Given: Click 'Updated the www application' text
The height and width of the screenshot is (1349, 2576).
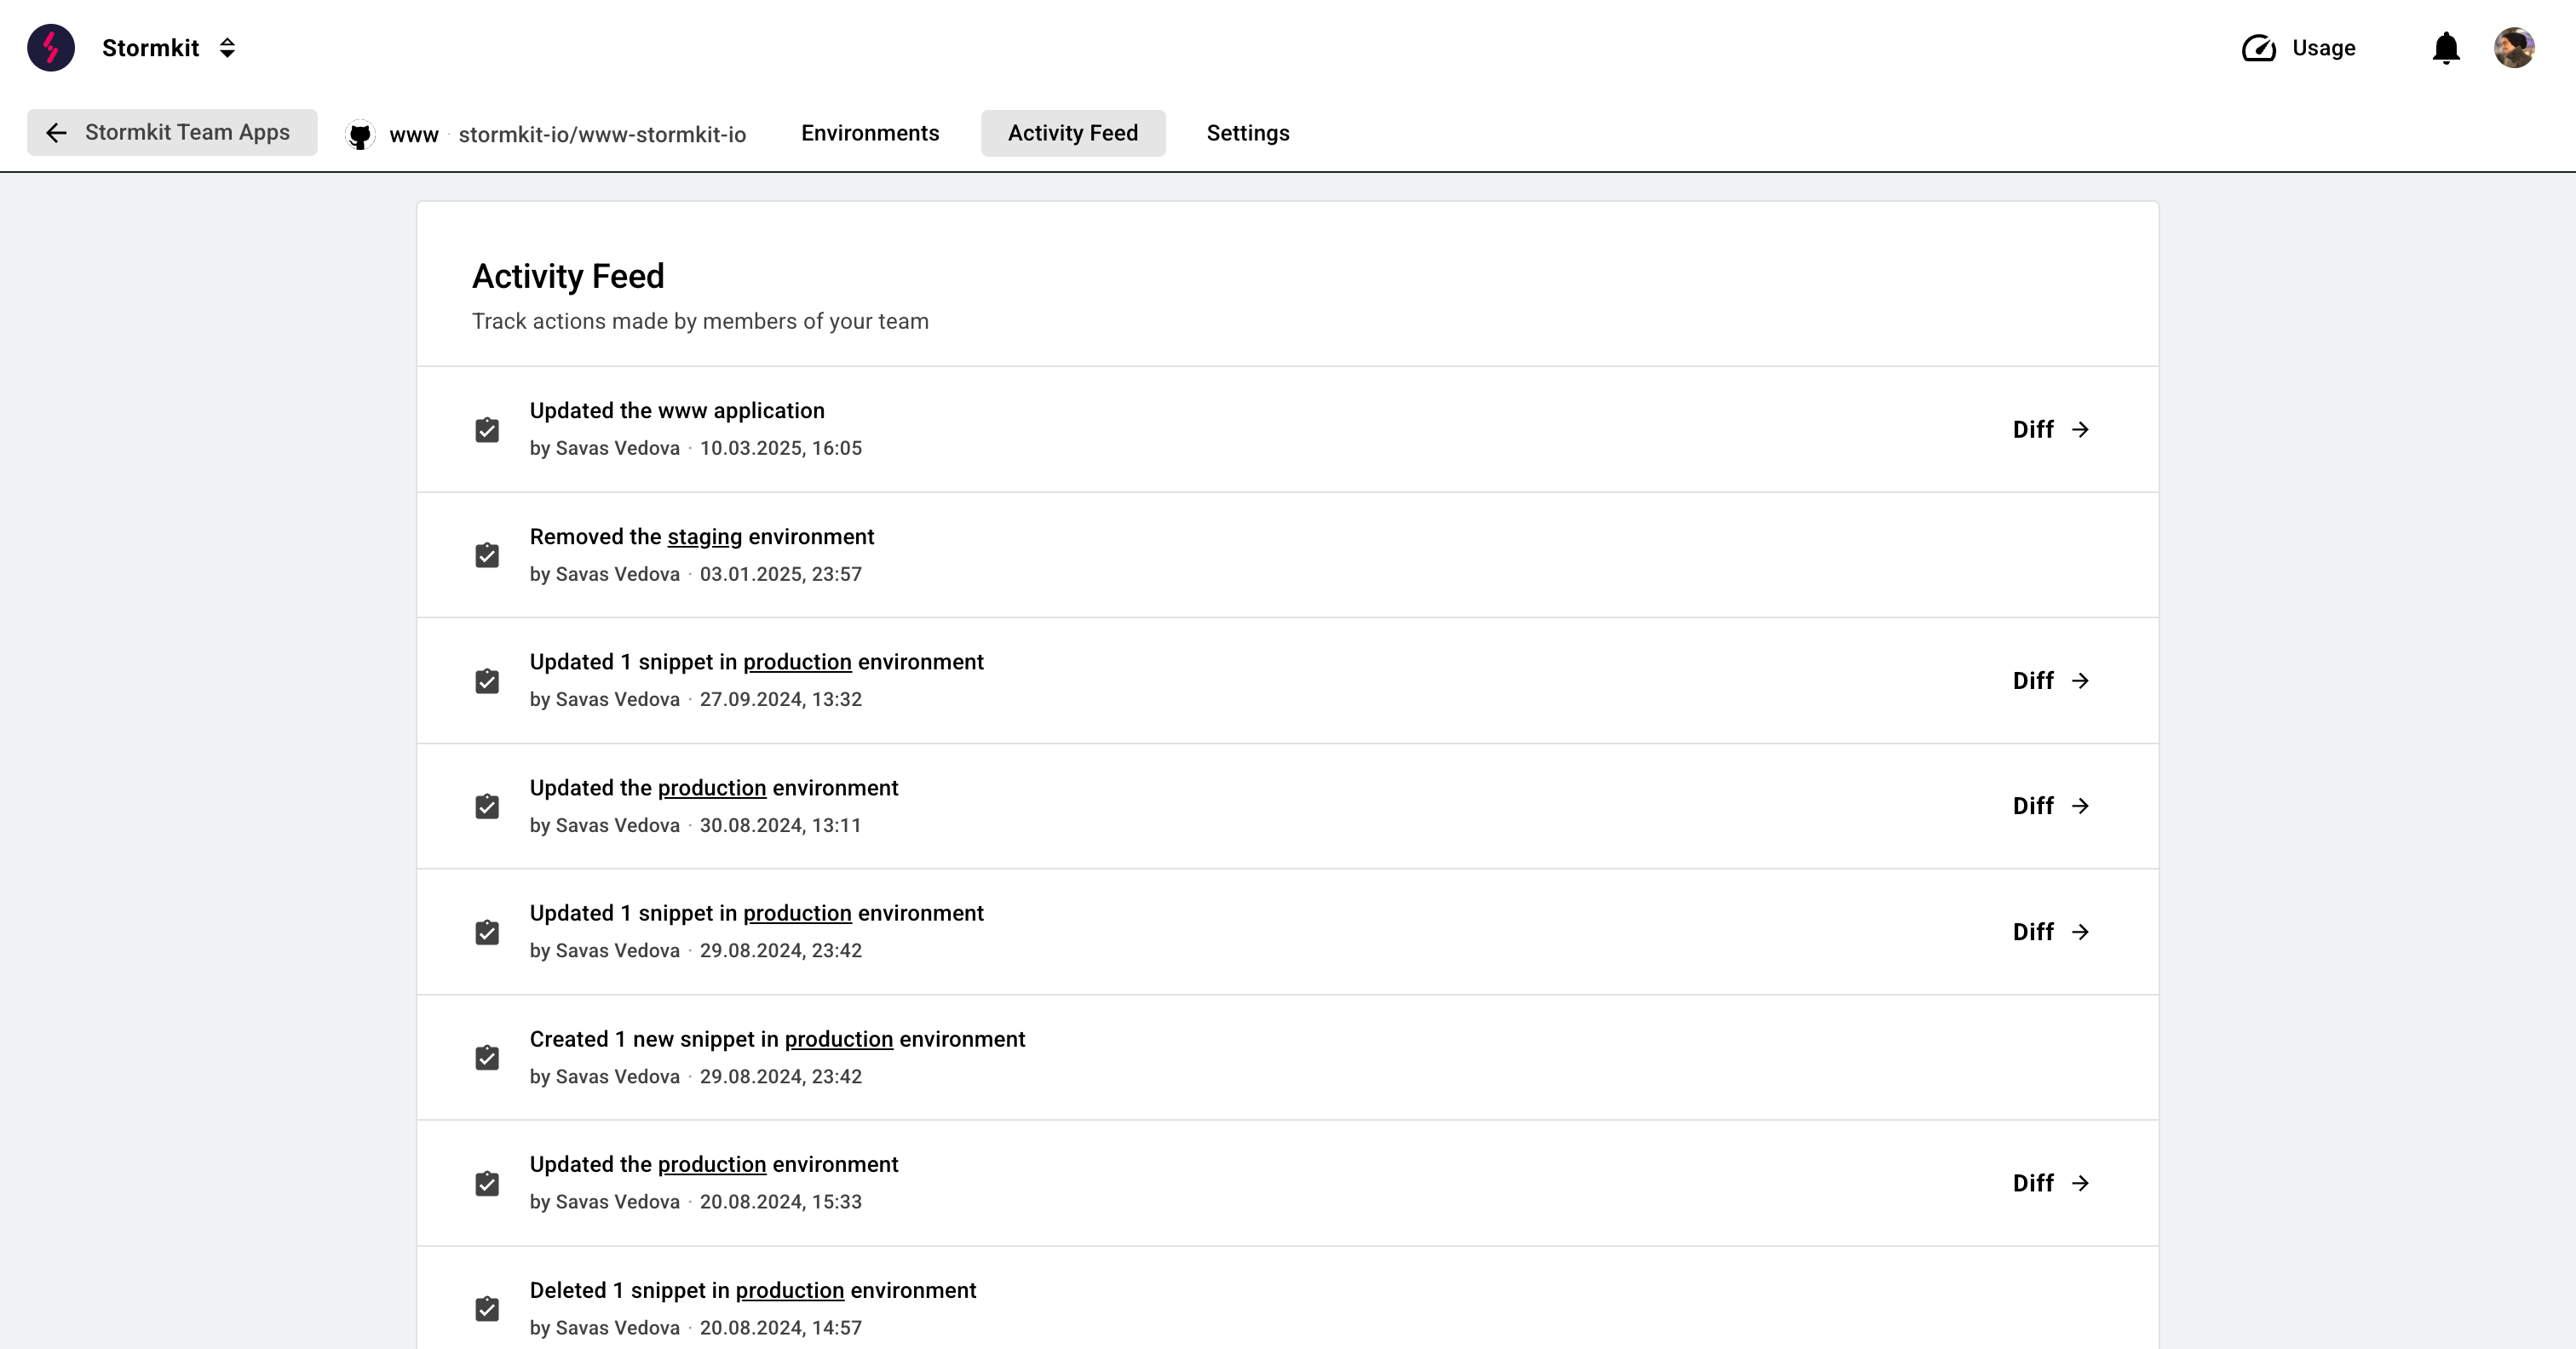Looking at the screenshot, I should coord(677,411).
